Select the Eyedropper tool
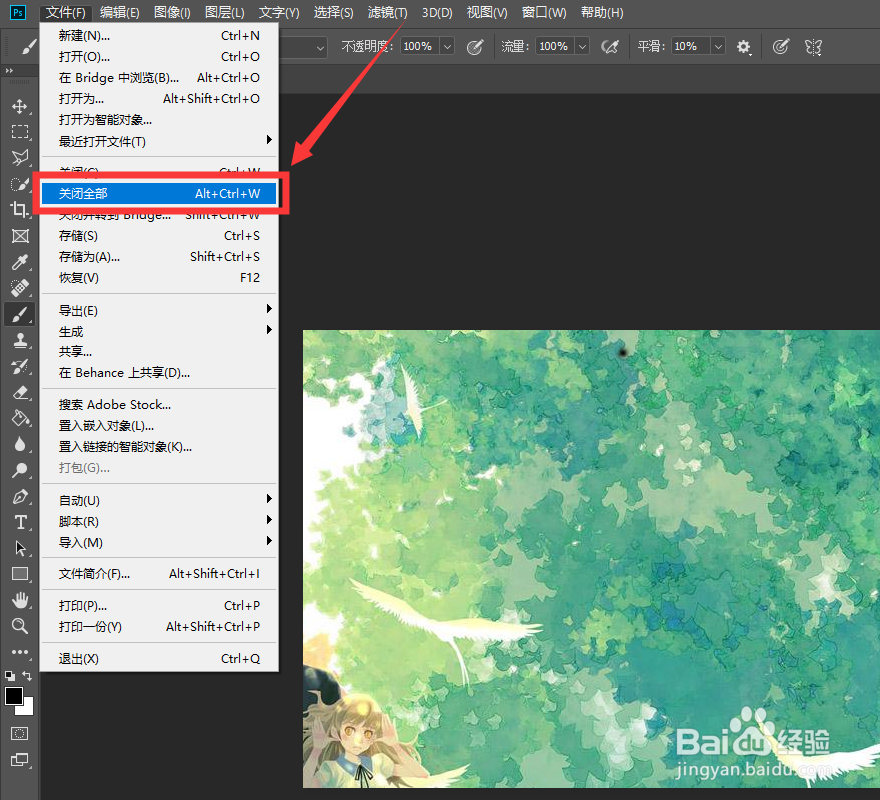880x800 pixels. 20,262
